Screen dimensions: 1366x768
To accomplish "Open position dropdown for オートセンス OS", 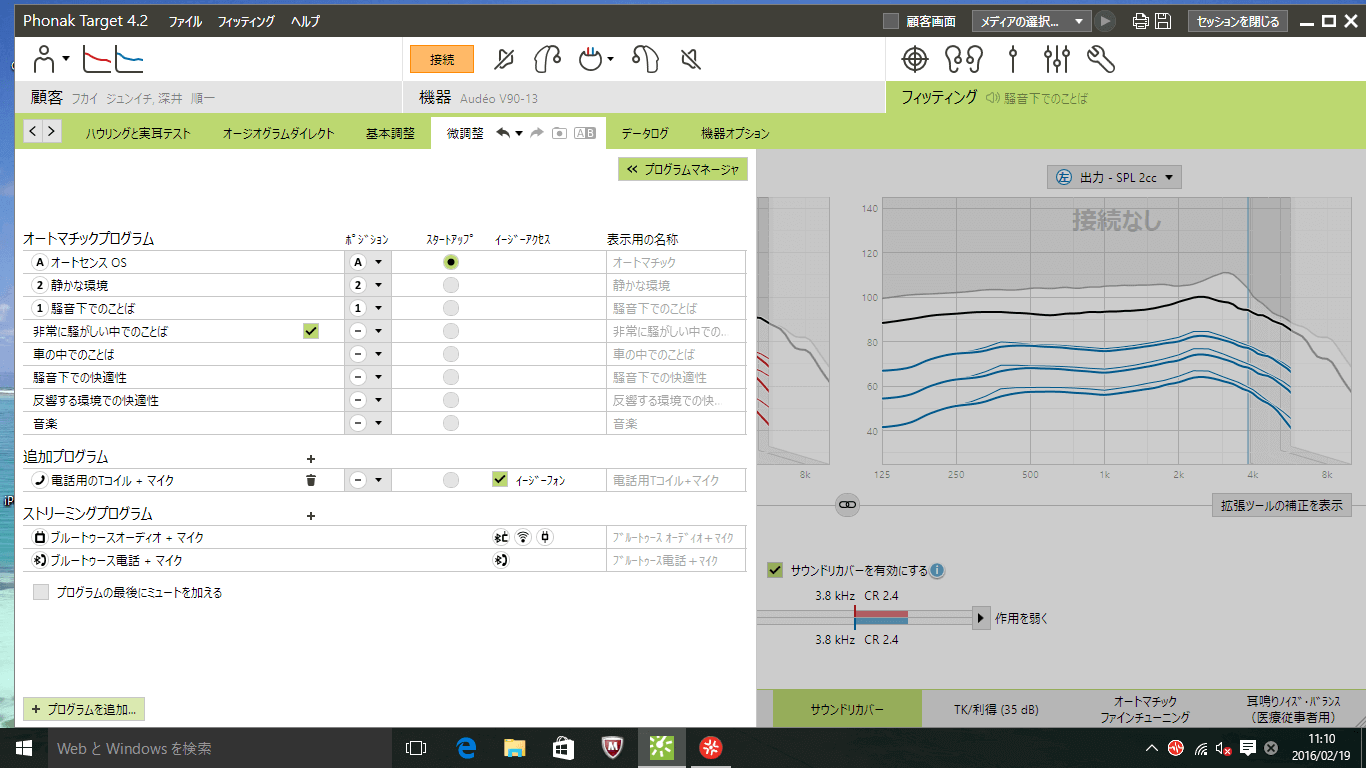I will (367, 262).
